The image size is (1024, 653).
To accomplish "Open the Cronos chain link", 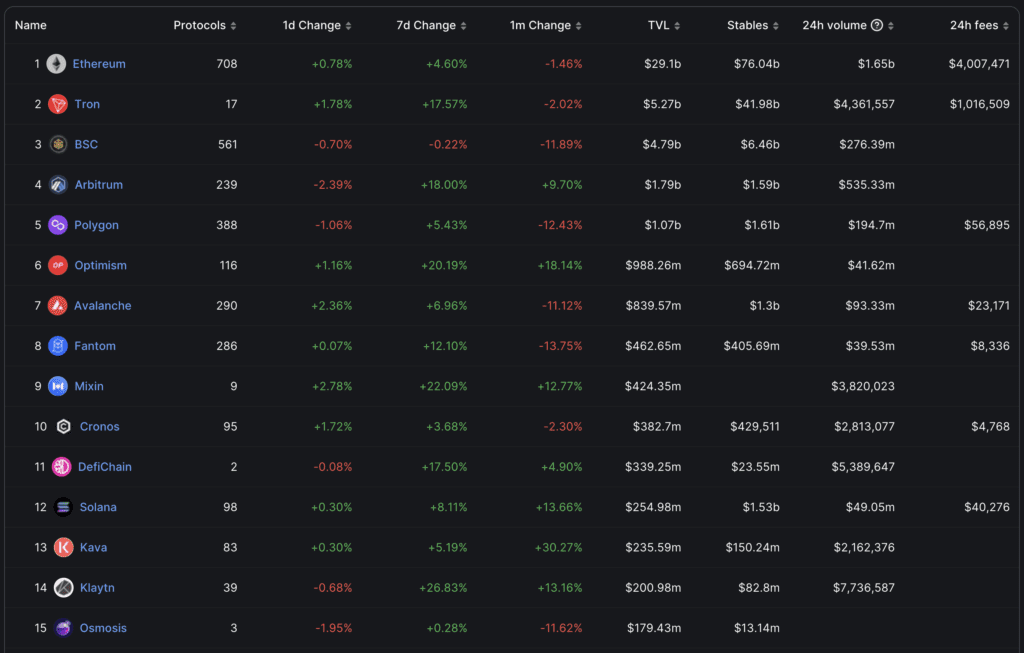I will click(x=99, y=426).
